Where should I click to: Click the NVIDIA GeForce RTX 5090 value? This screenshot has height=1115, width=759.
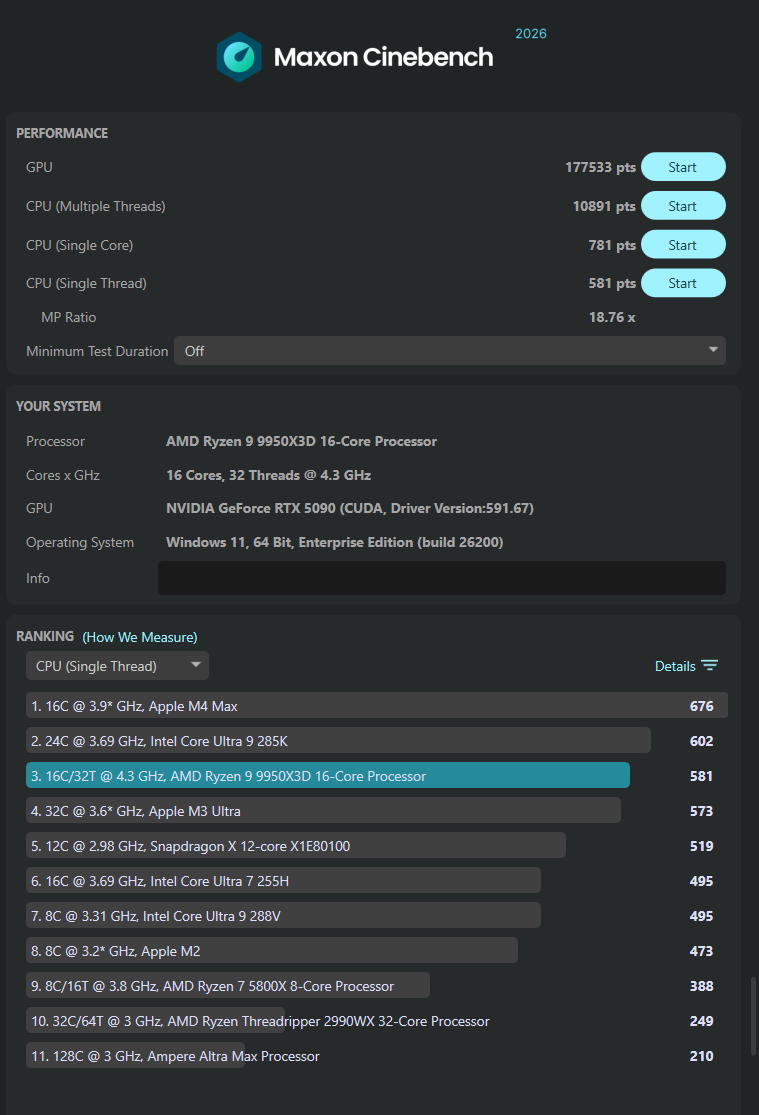(350, 508)
